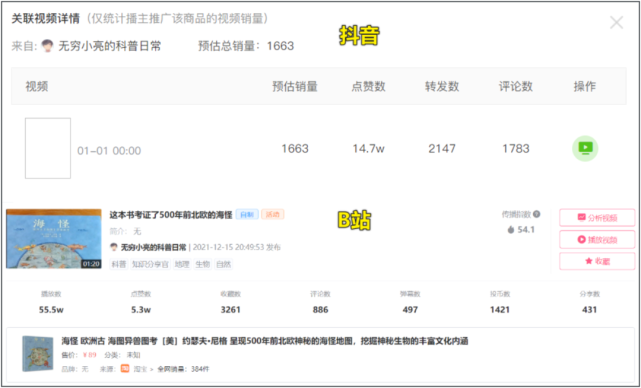Click the 收藏 favorite button

point(597,261)
